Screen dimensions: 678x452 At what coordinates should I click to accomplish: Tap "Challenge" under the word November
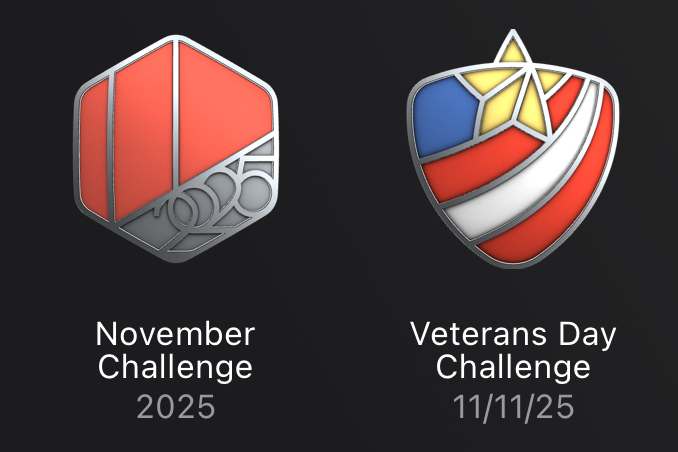[x=175, y=368]
